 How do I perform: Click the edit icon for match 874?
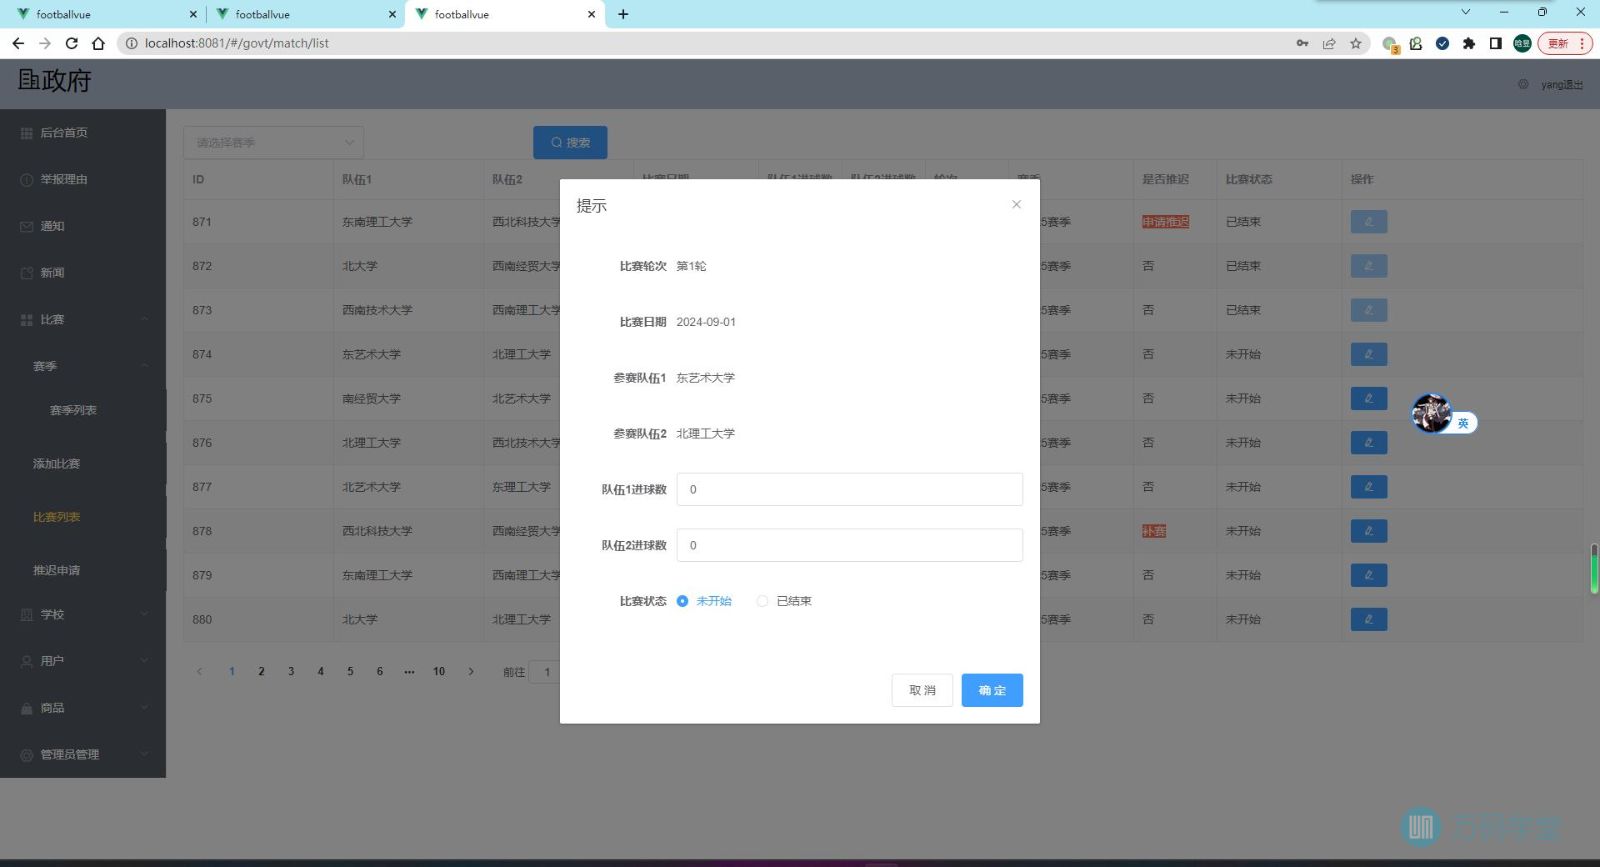pyautogui.click(x=1368, y=354)
